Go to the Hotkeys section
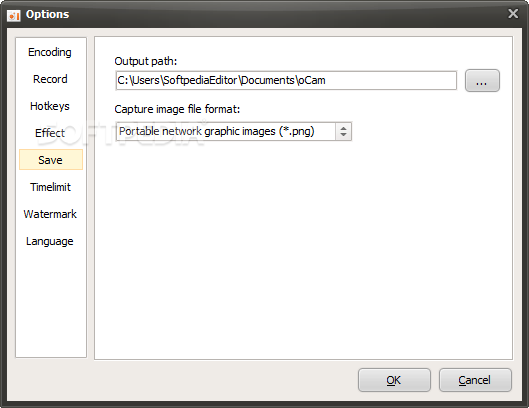The height and width of the screenshot is (408, 529). pyautogui.click(x=50, y=106)
